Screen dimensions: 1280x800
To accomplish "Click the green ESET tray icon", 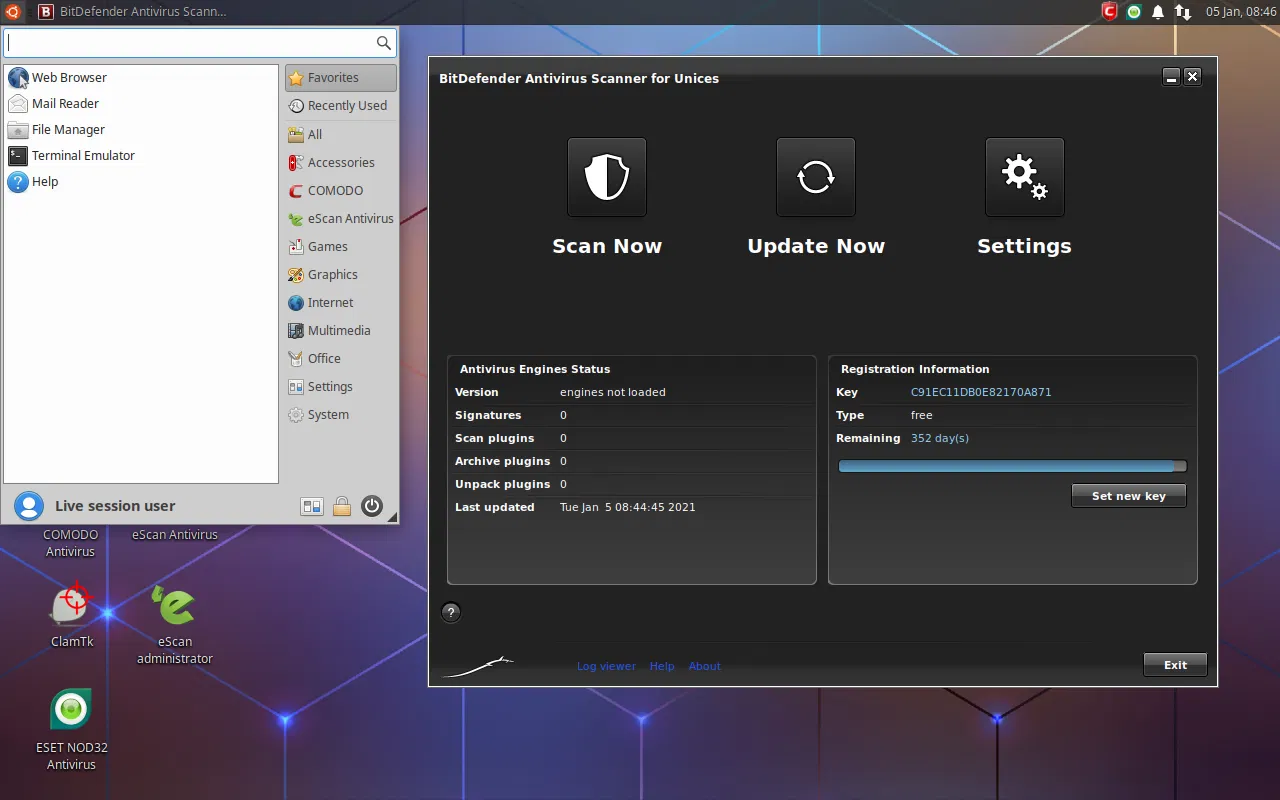I will click(1134, 12).
